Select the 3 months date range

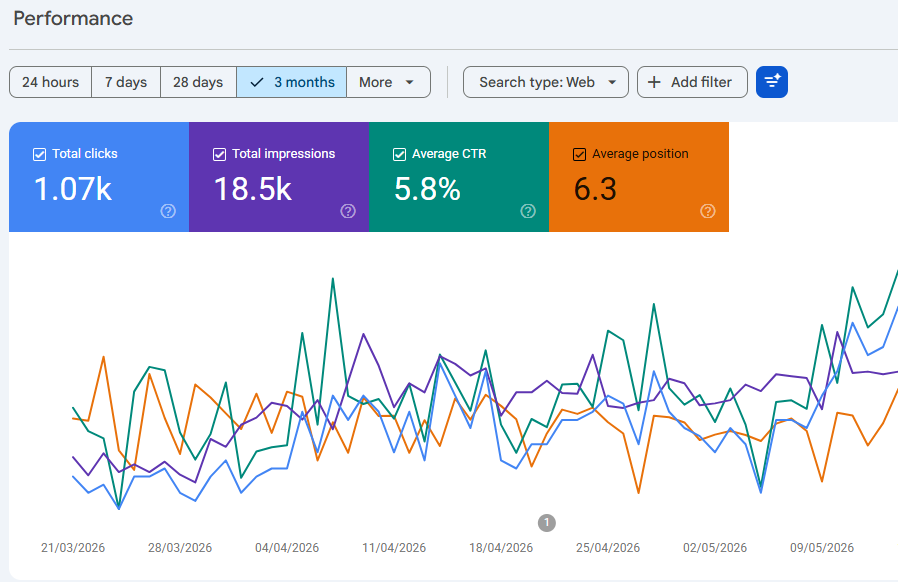292,82
